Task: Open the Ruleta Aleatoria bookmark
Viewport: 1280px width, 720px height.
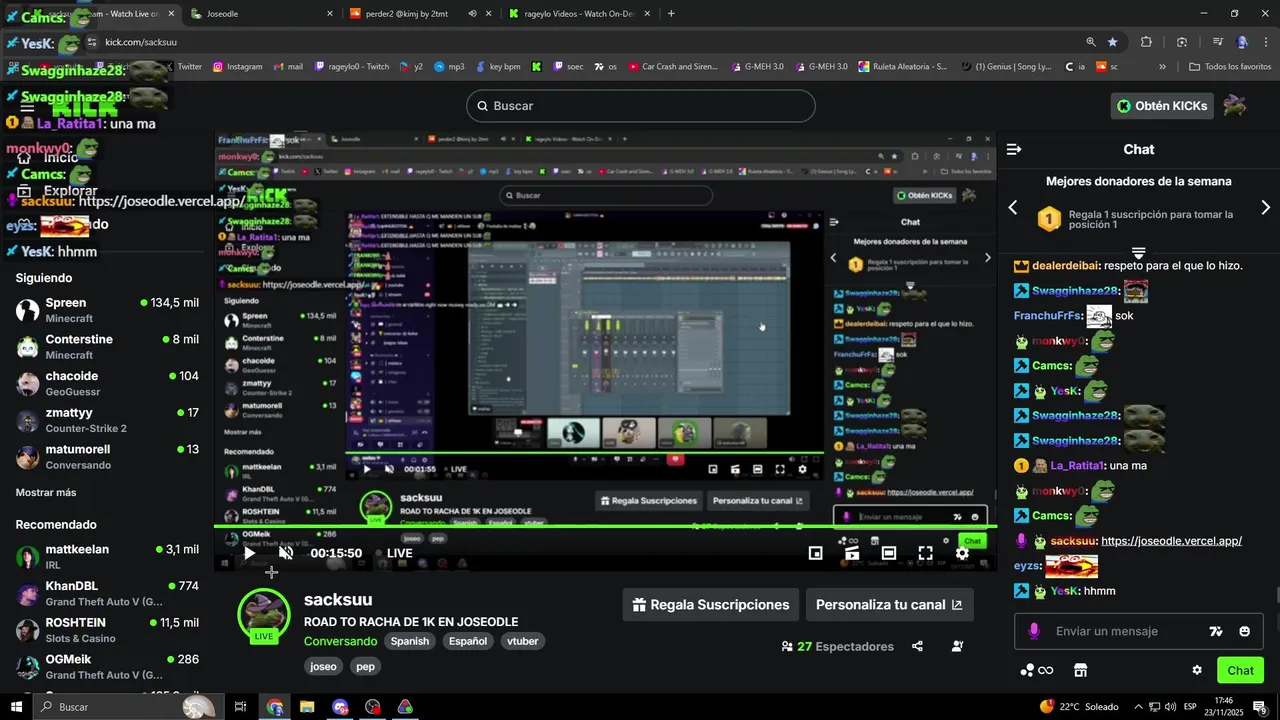Action: click(902, 67)
